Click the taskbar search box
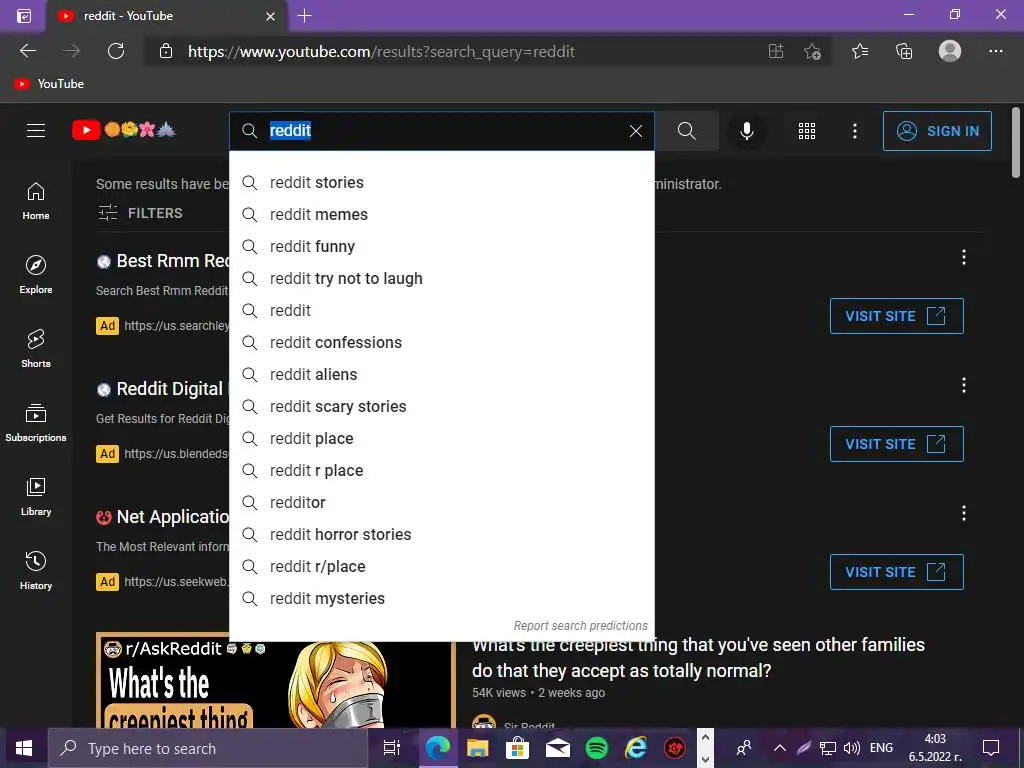Image resolution: width=1024 pixels, height=768 pixels. tap(208, 748)
